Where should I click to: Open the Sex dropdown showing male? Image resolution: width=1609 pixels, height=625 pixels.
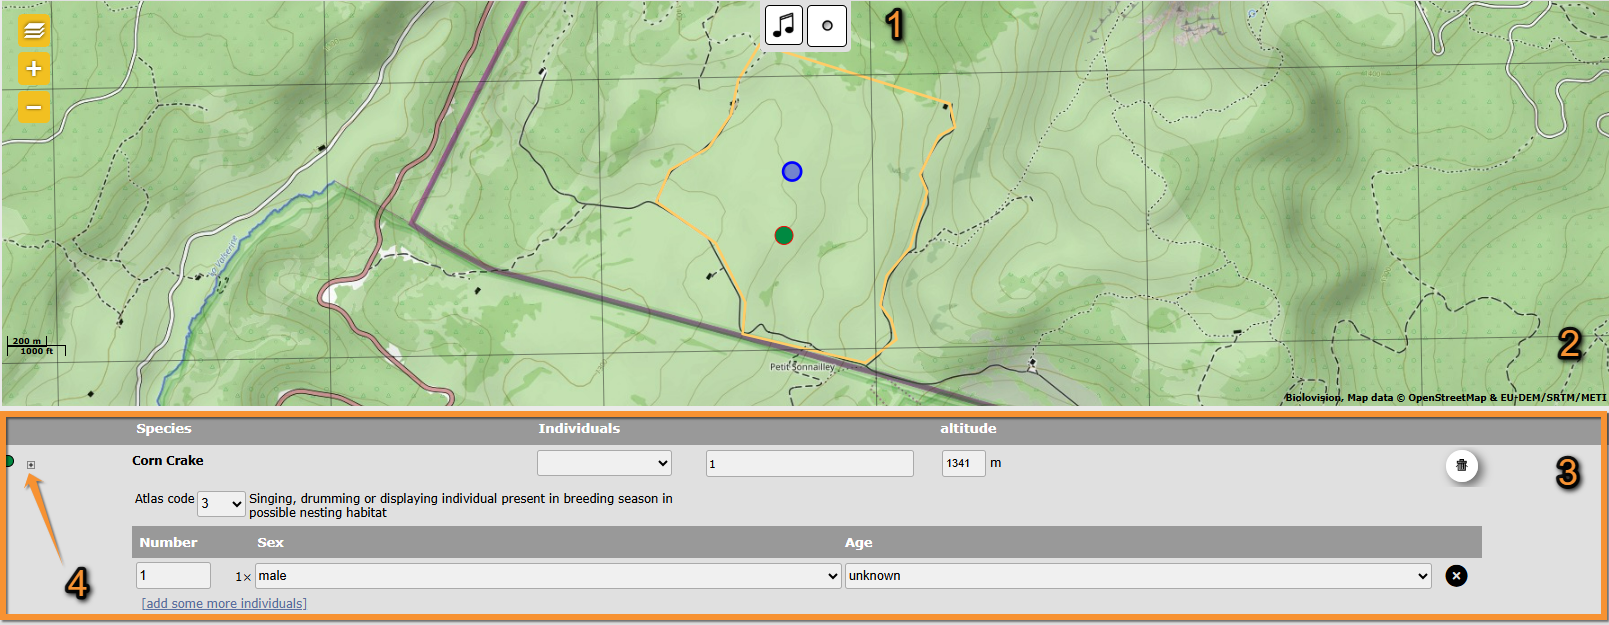pyautogui.click(x=547, y=576)
